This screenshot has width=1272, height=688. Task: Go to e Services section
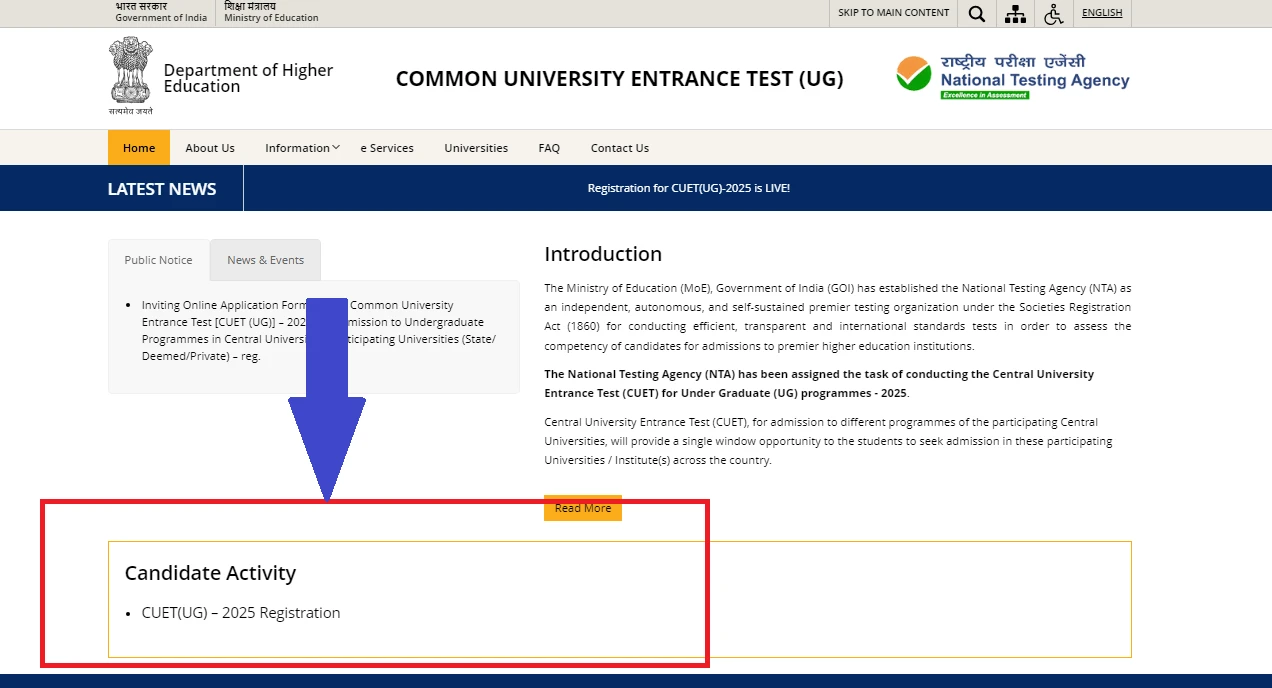coord(387,147)
